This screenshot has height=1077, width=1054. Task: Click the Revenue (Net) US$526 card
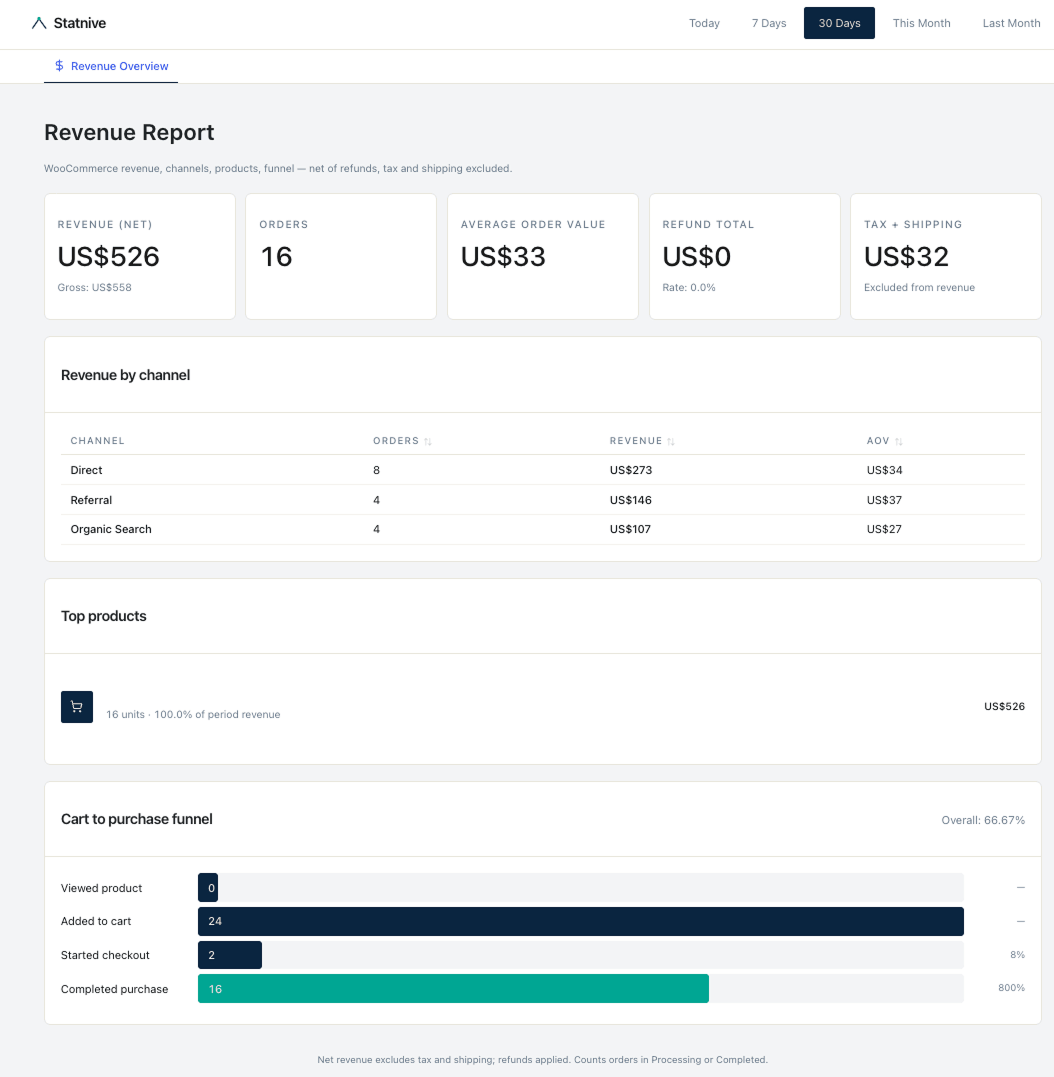(140, 256)
